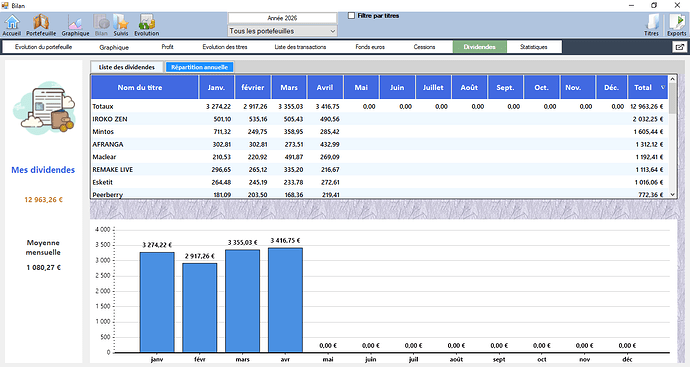Viewport: 690px width, 367px height.
Task: Select the Peerberry row
Action: tap(380, 194)
